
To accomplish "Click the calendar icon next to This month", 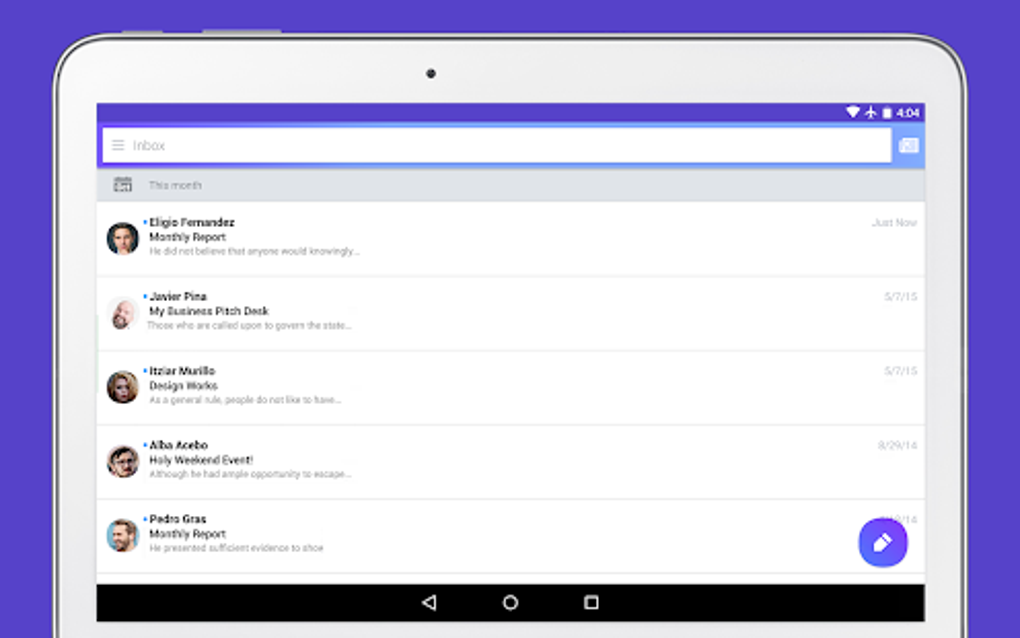I will [122, 185].
